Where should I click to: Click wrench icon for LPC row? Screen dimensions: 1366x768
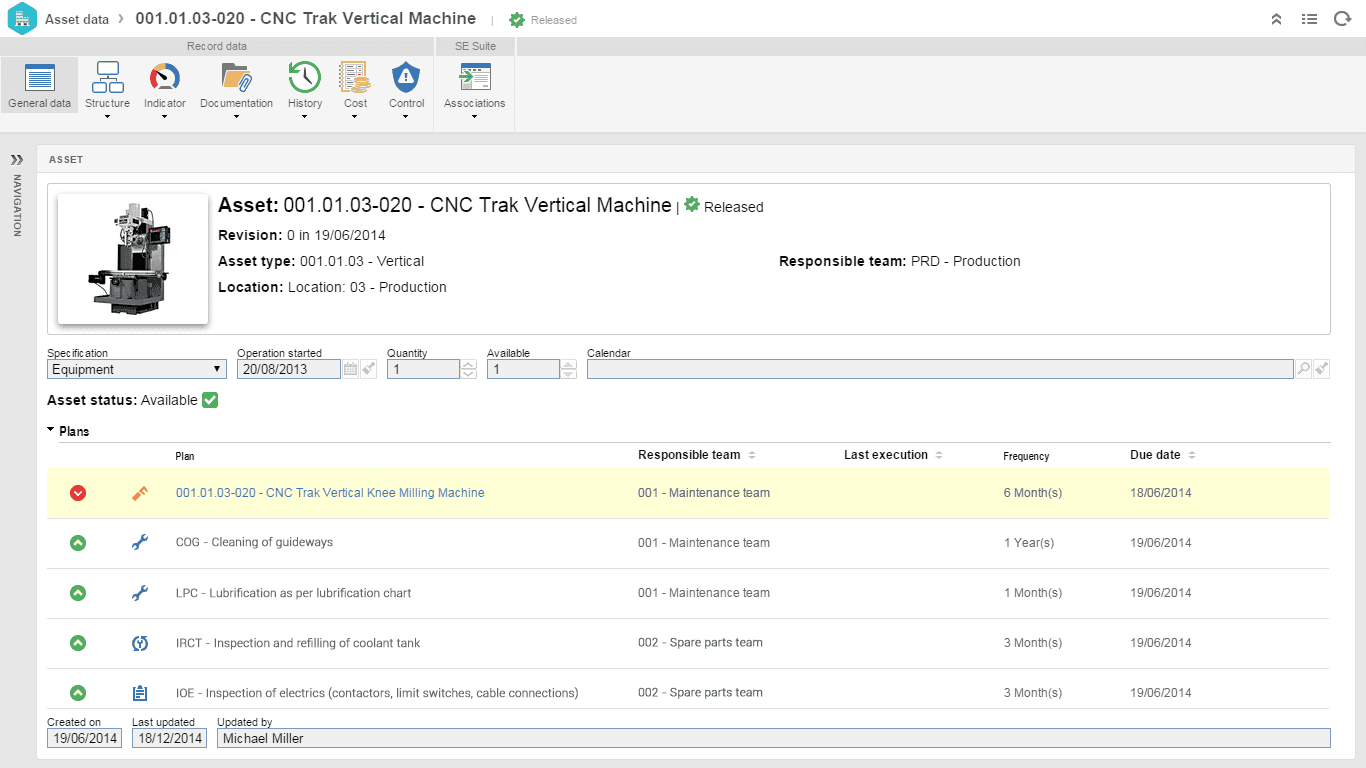pos(140,593)
